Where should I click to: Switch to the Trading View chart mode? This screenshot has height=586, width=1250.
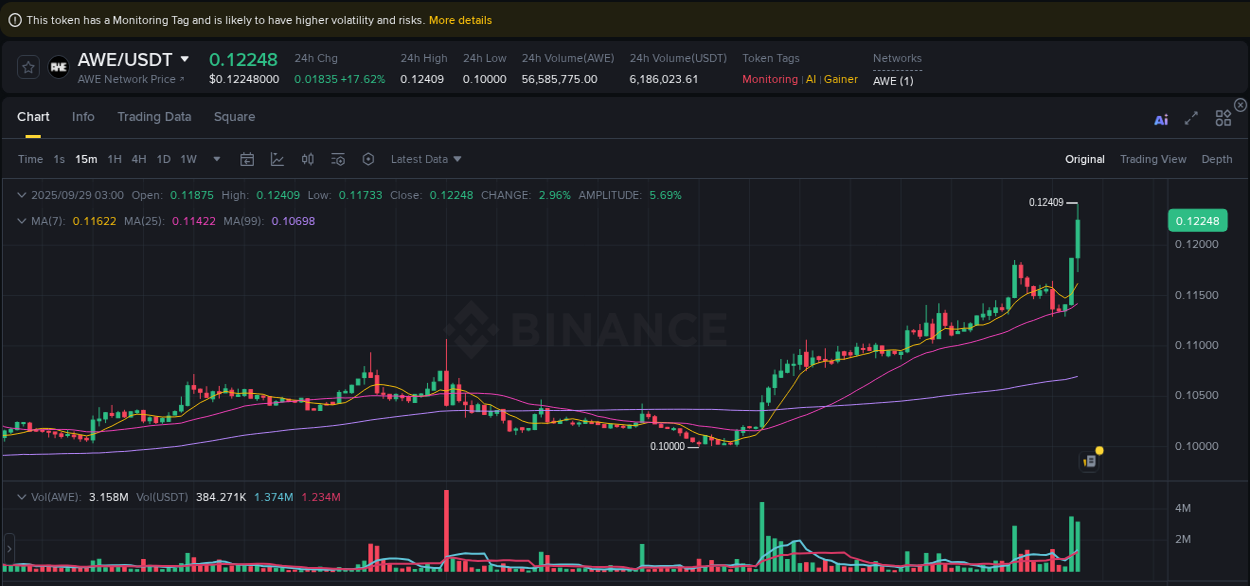coord(1153,159)
